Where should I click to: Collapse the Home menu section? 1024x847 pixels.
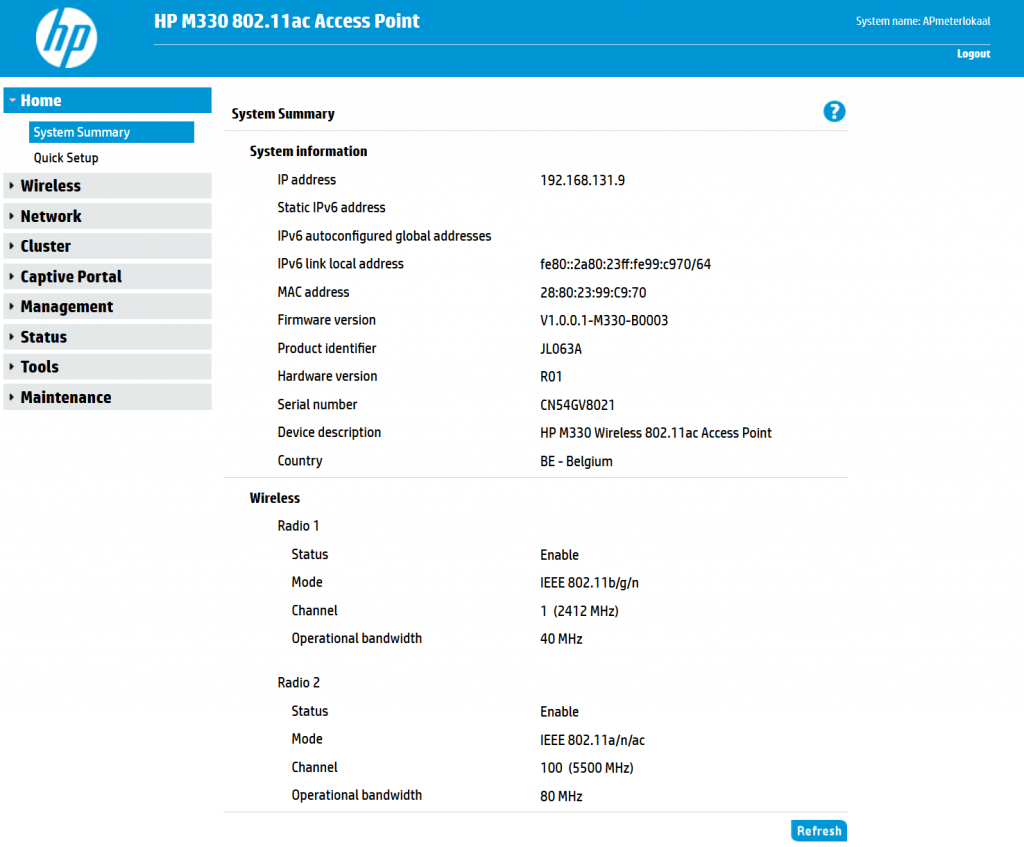tap(107, 101)
